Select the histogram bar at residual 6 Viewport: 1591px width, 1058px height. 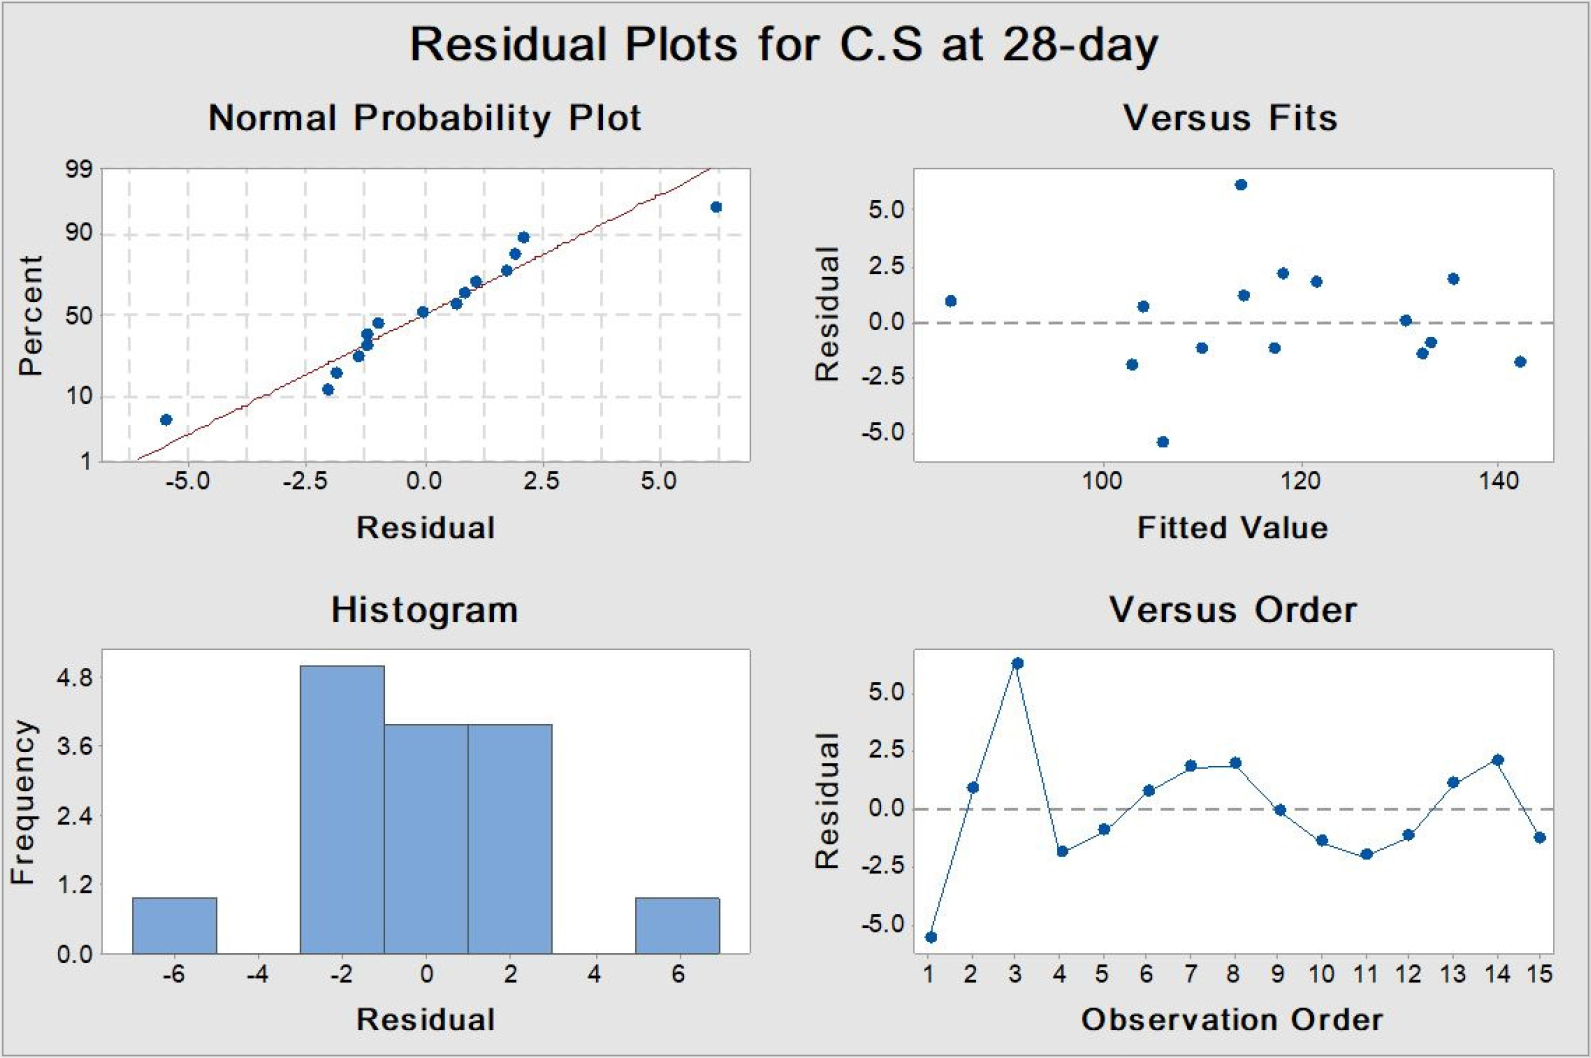(x=677, y=925)
